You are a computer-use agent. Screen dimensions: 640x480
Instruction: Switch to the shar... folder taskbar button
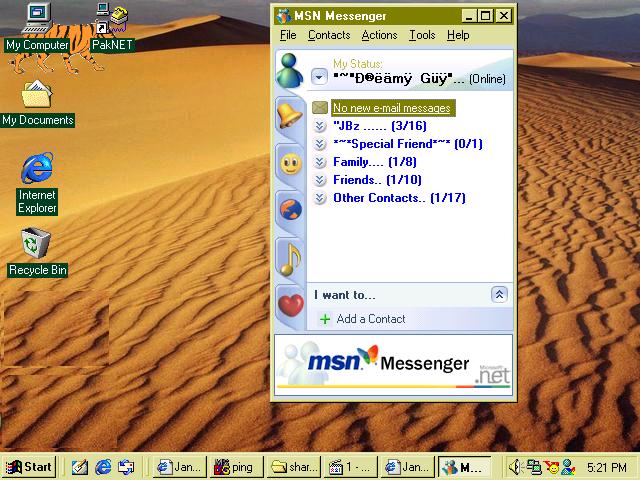pyautogui.click(x=294, y=467)
